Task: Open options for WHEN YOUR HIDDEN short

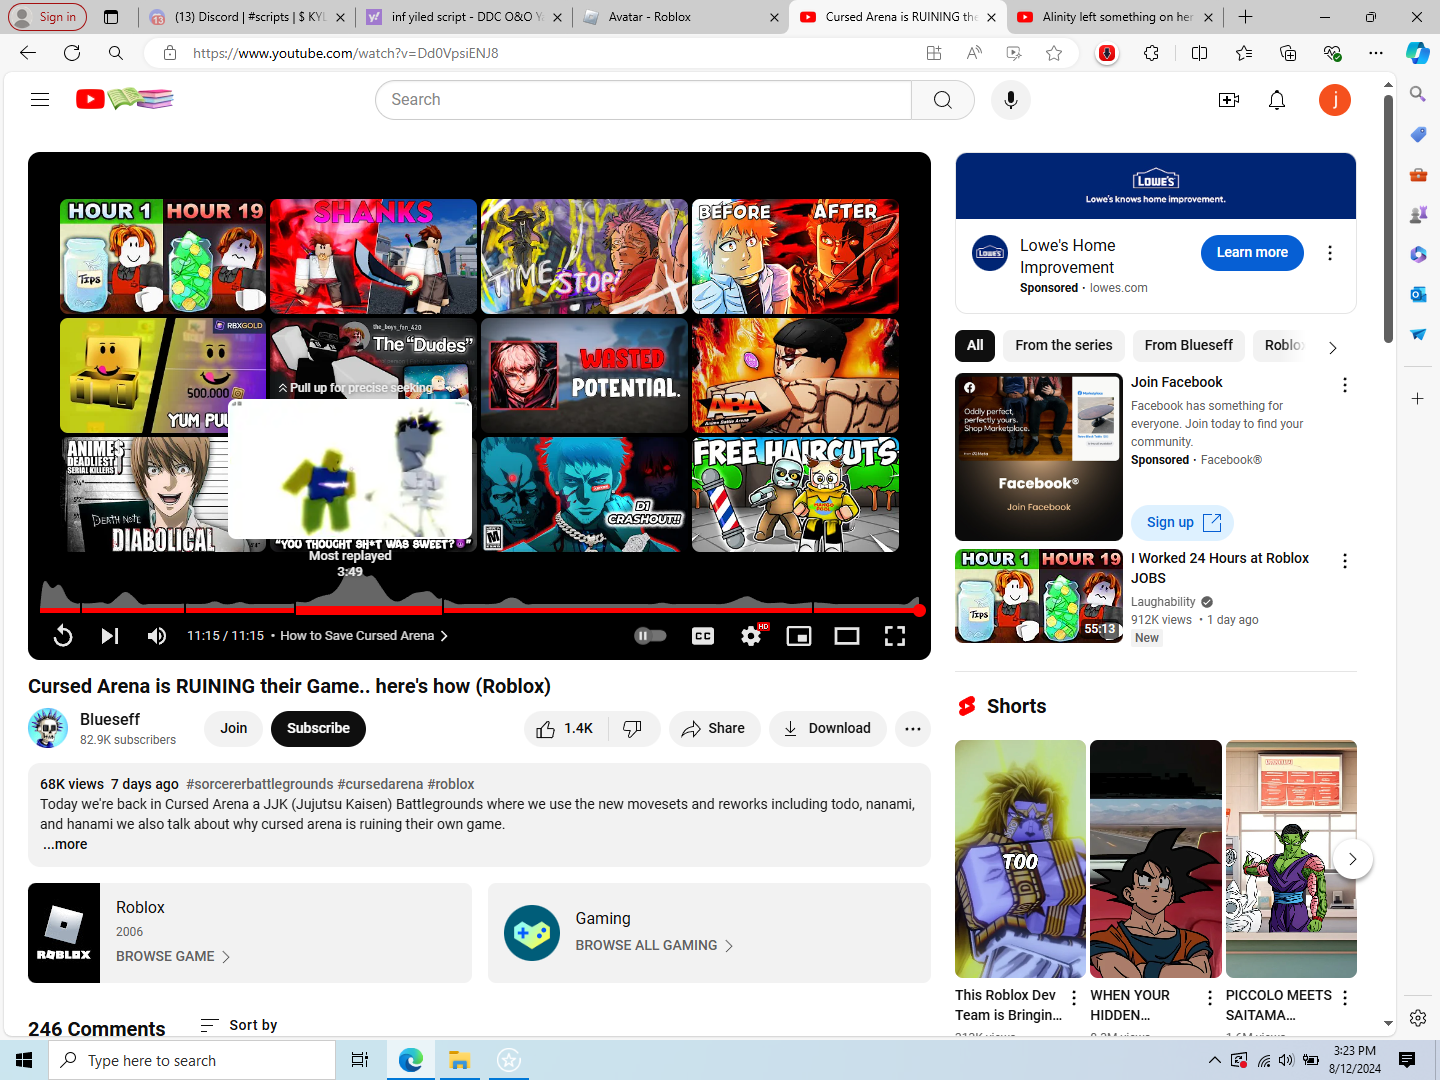Action: point(1210,998)
